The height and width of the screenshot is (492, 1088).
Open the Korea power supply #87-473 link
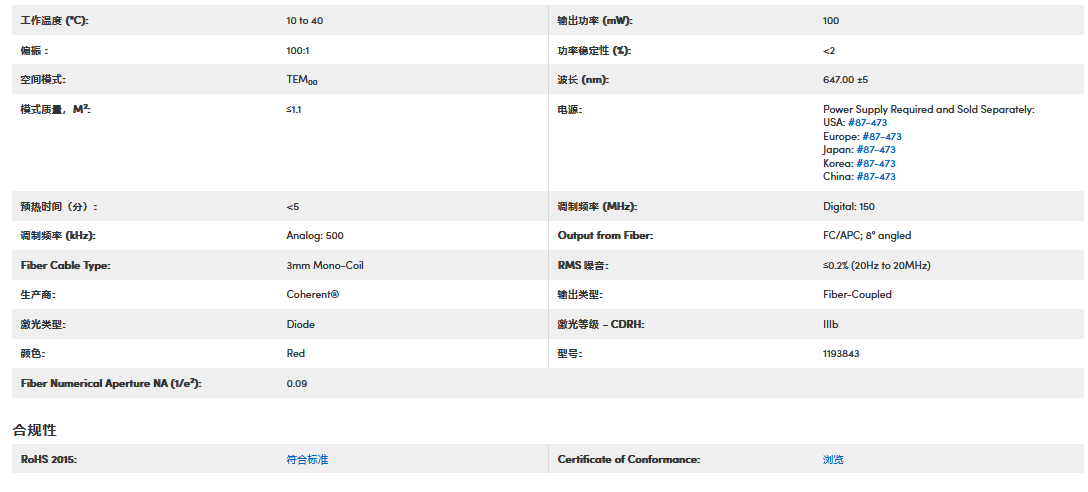point(876,163)
